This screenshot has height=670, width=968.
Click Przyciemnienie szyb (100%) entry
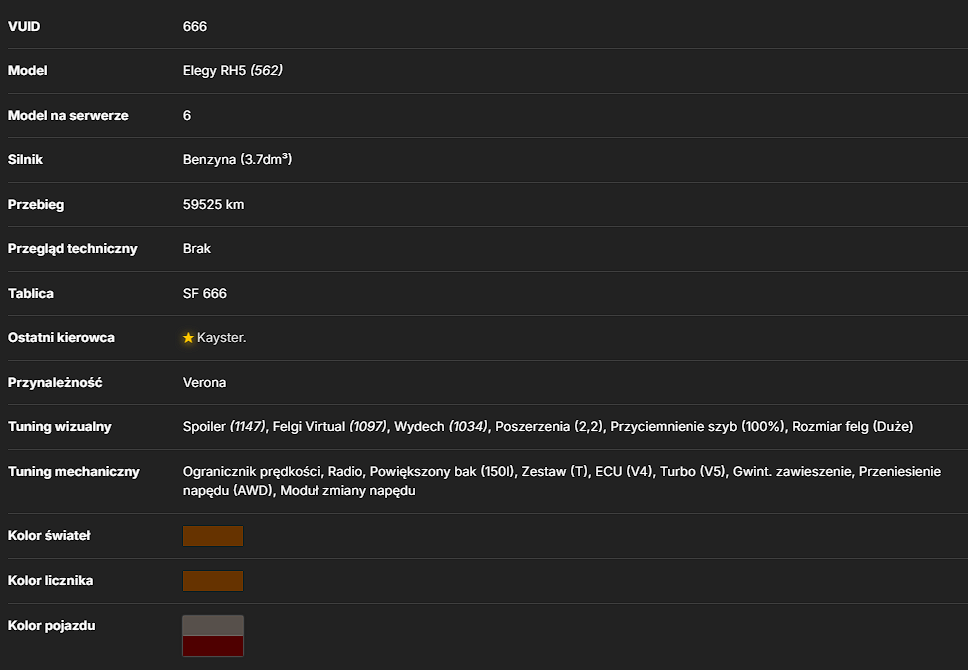click(698, 427)
